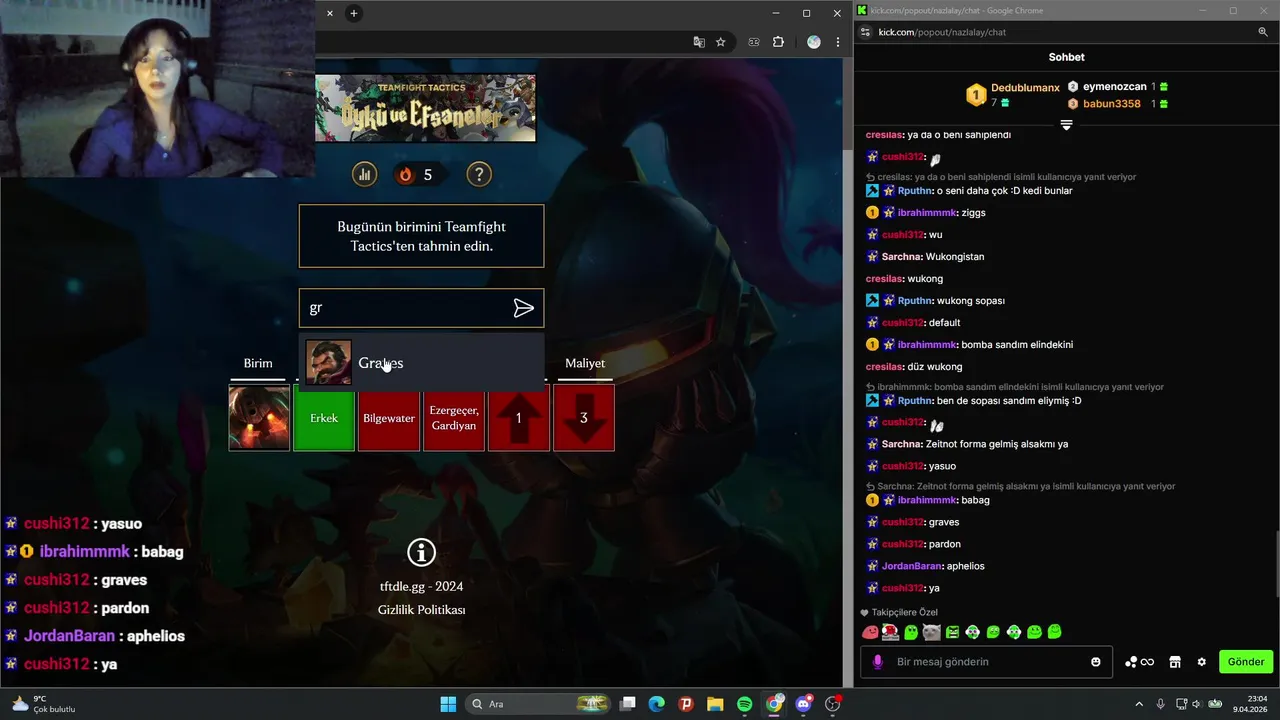
Task: Open the Gizlilik Politikası link
Action: (421, 610)
